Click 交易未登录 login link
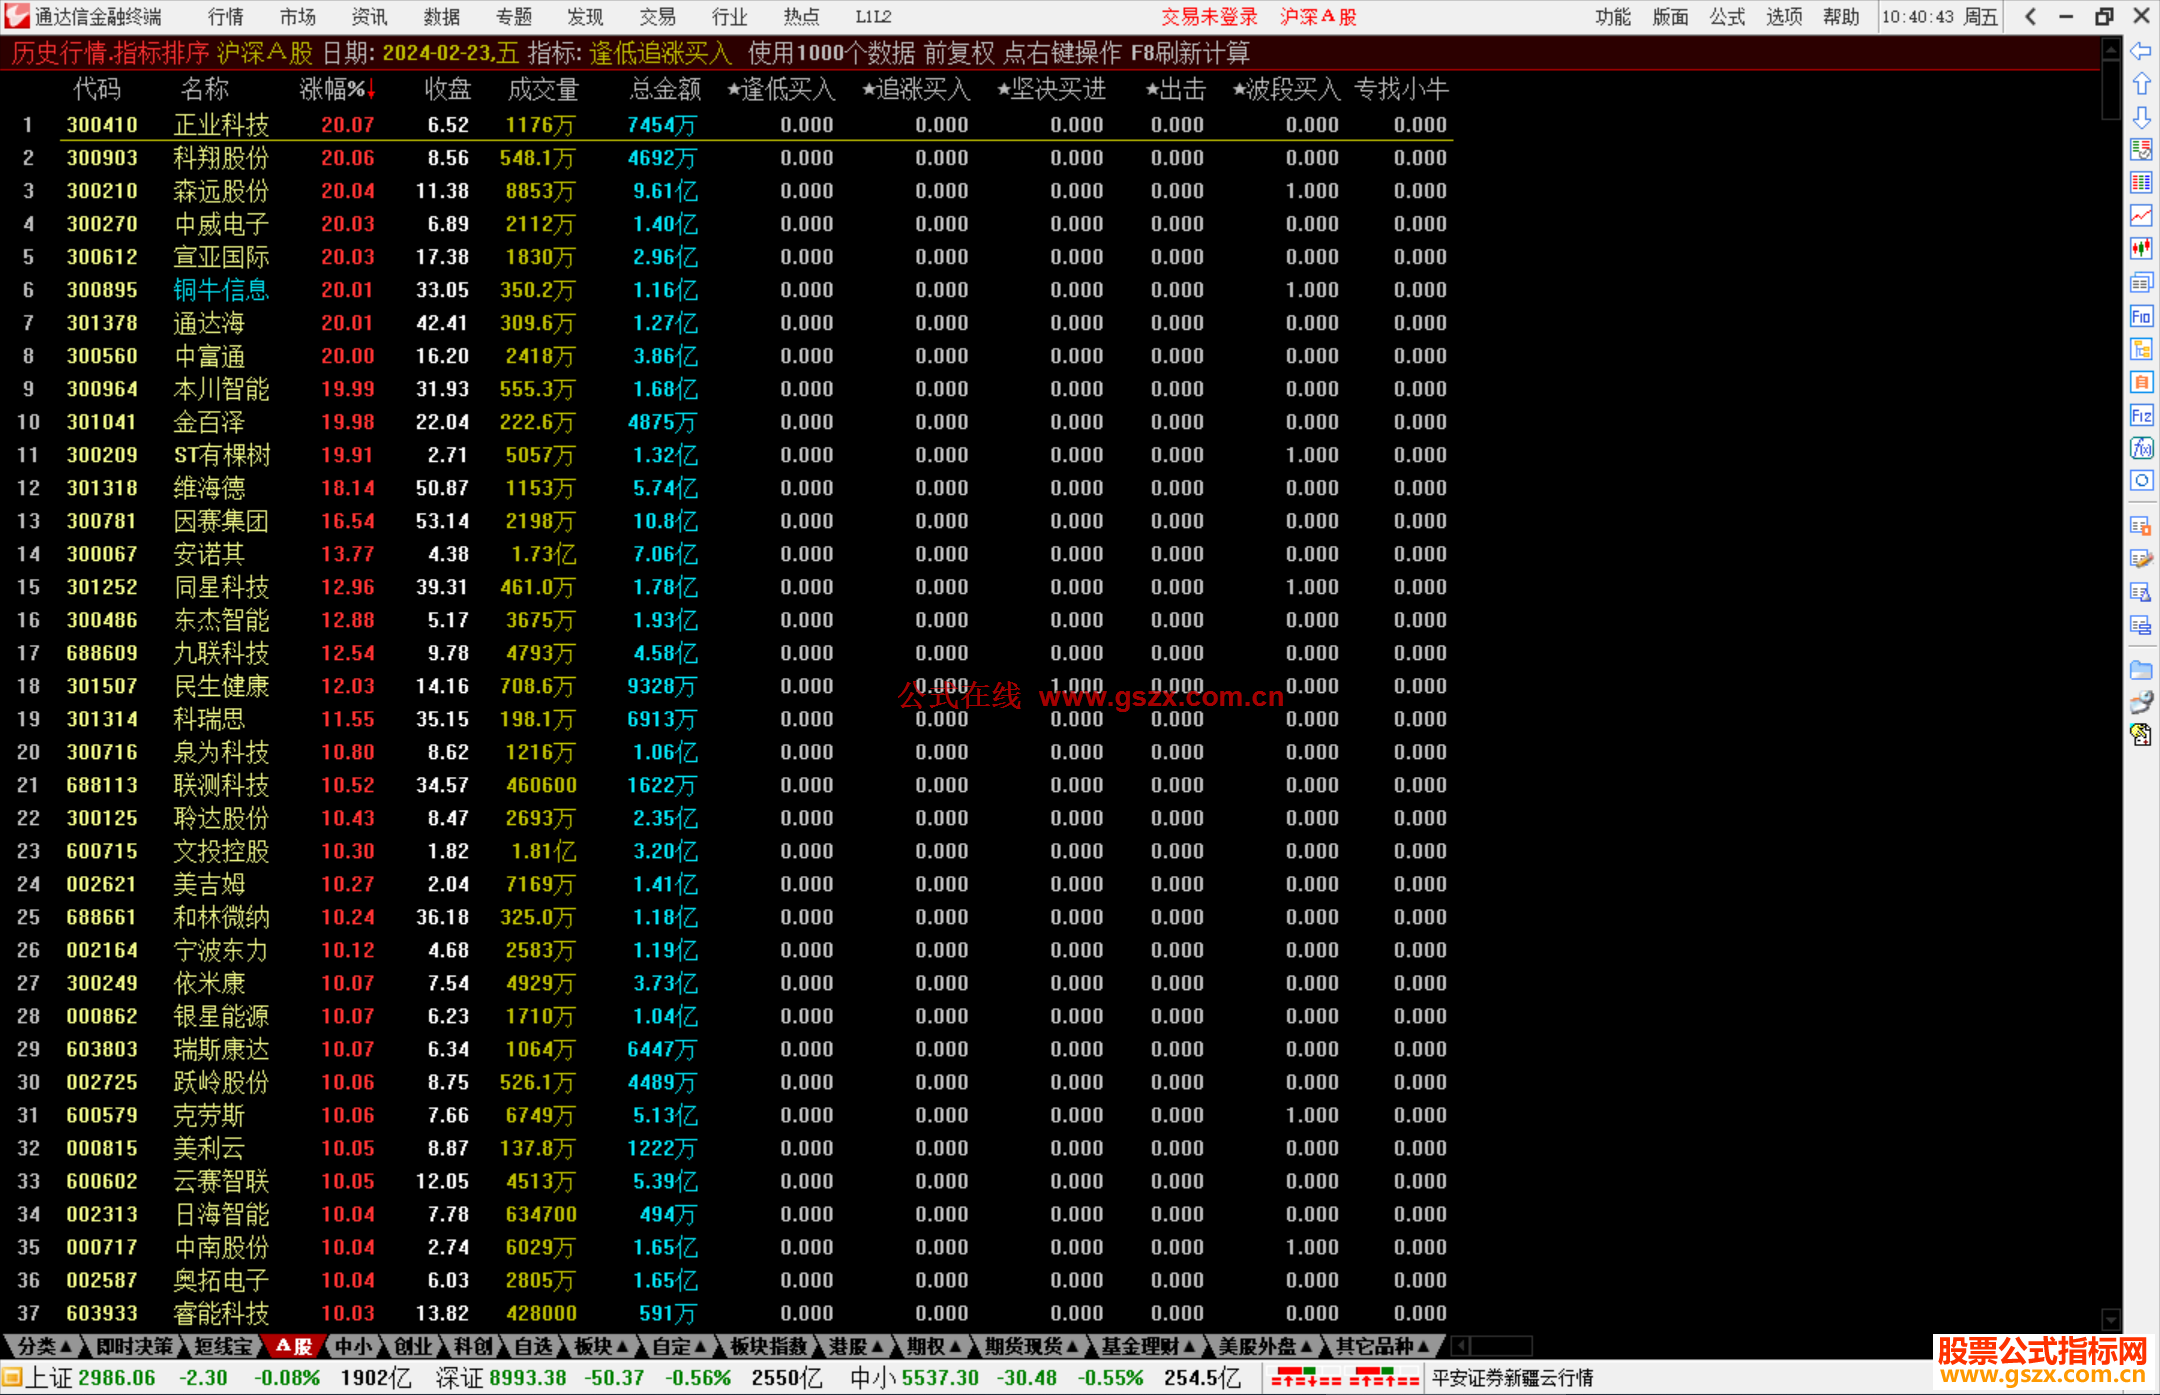The width and height of the screenshot is (2160, 1395). [x=1209, y=17]
